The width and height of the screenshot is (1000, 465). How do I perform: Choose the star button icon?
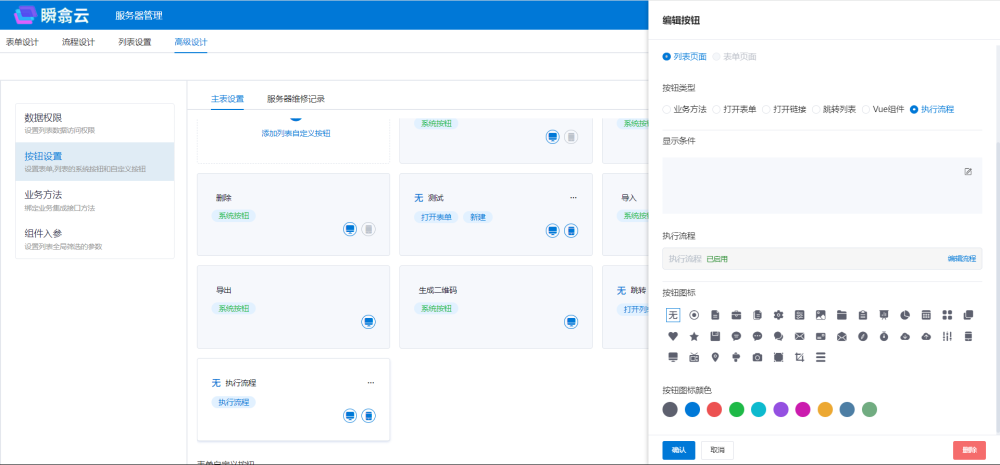pos(694,336)
